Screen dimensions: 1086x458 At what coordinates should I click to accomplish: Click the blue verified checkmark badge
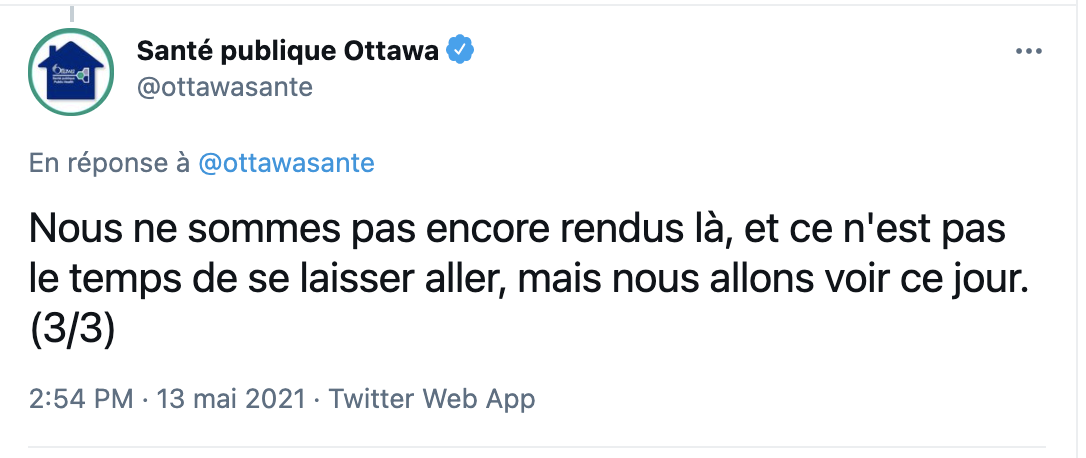[460, 51]
